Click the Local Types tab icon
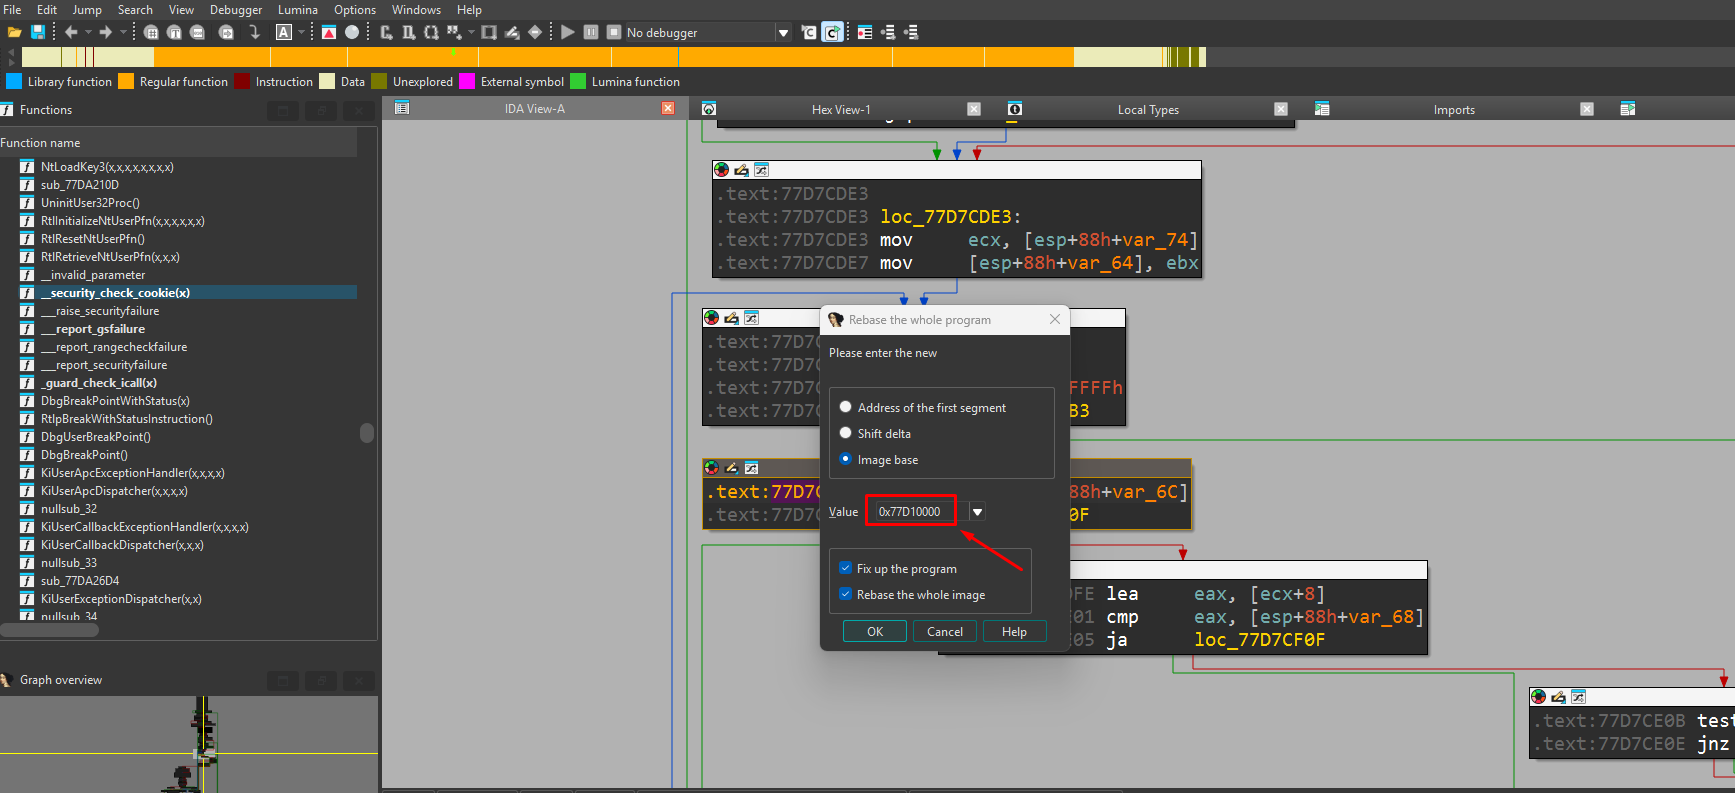 [1015, 108]
